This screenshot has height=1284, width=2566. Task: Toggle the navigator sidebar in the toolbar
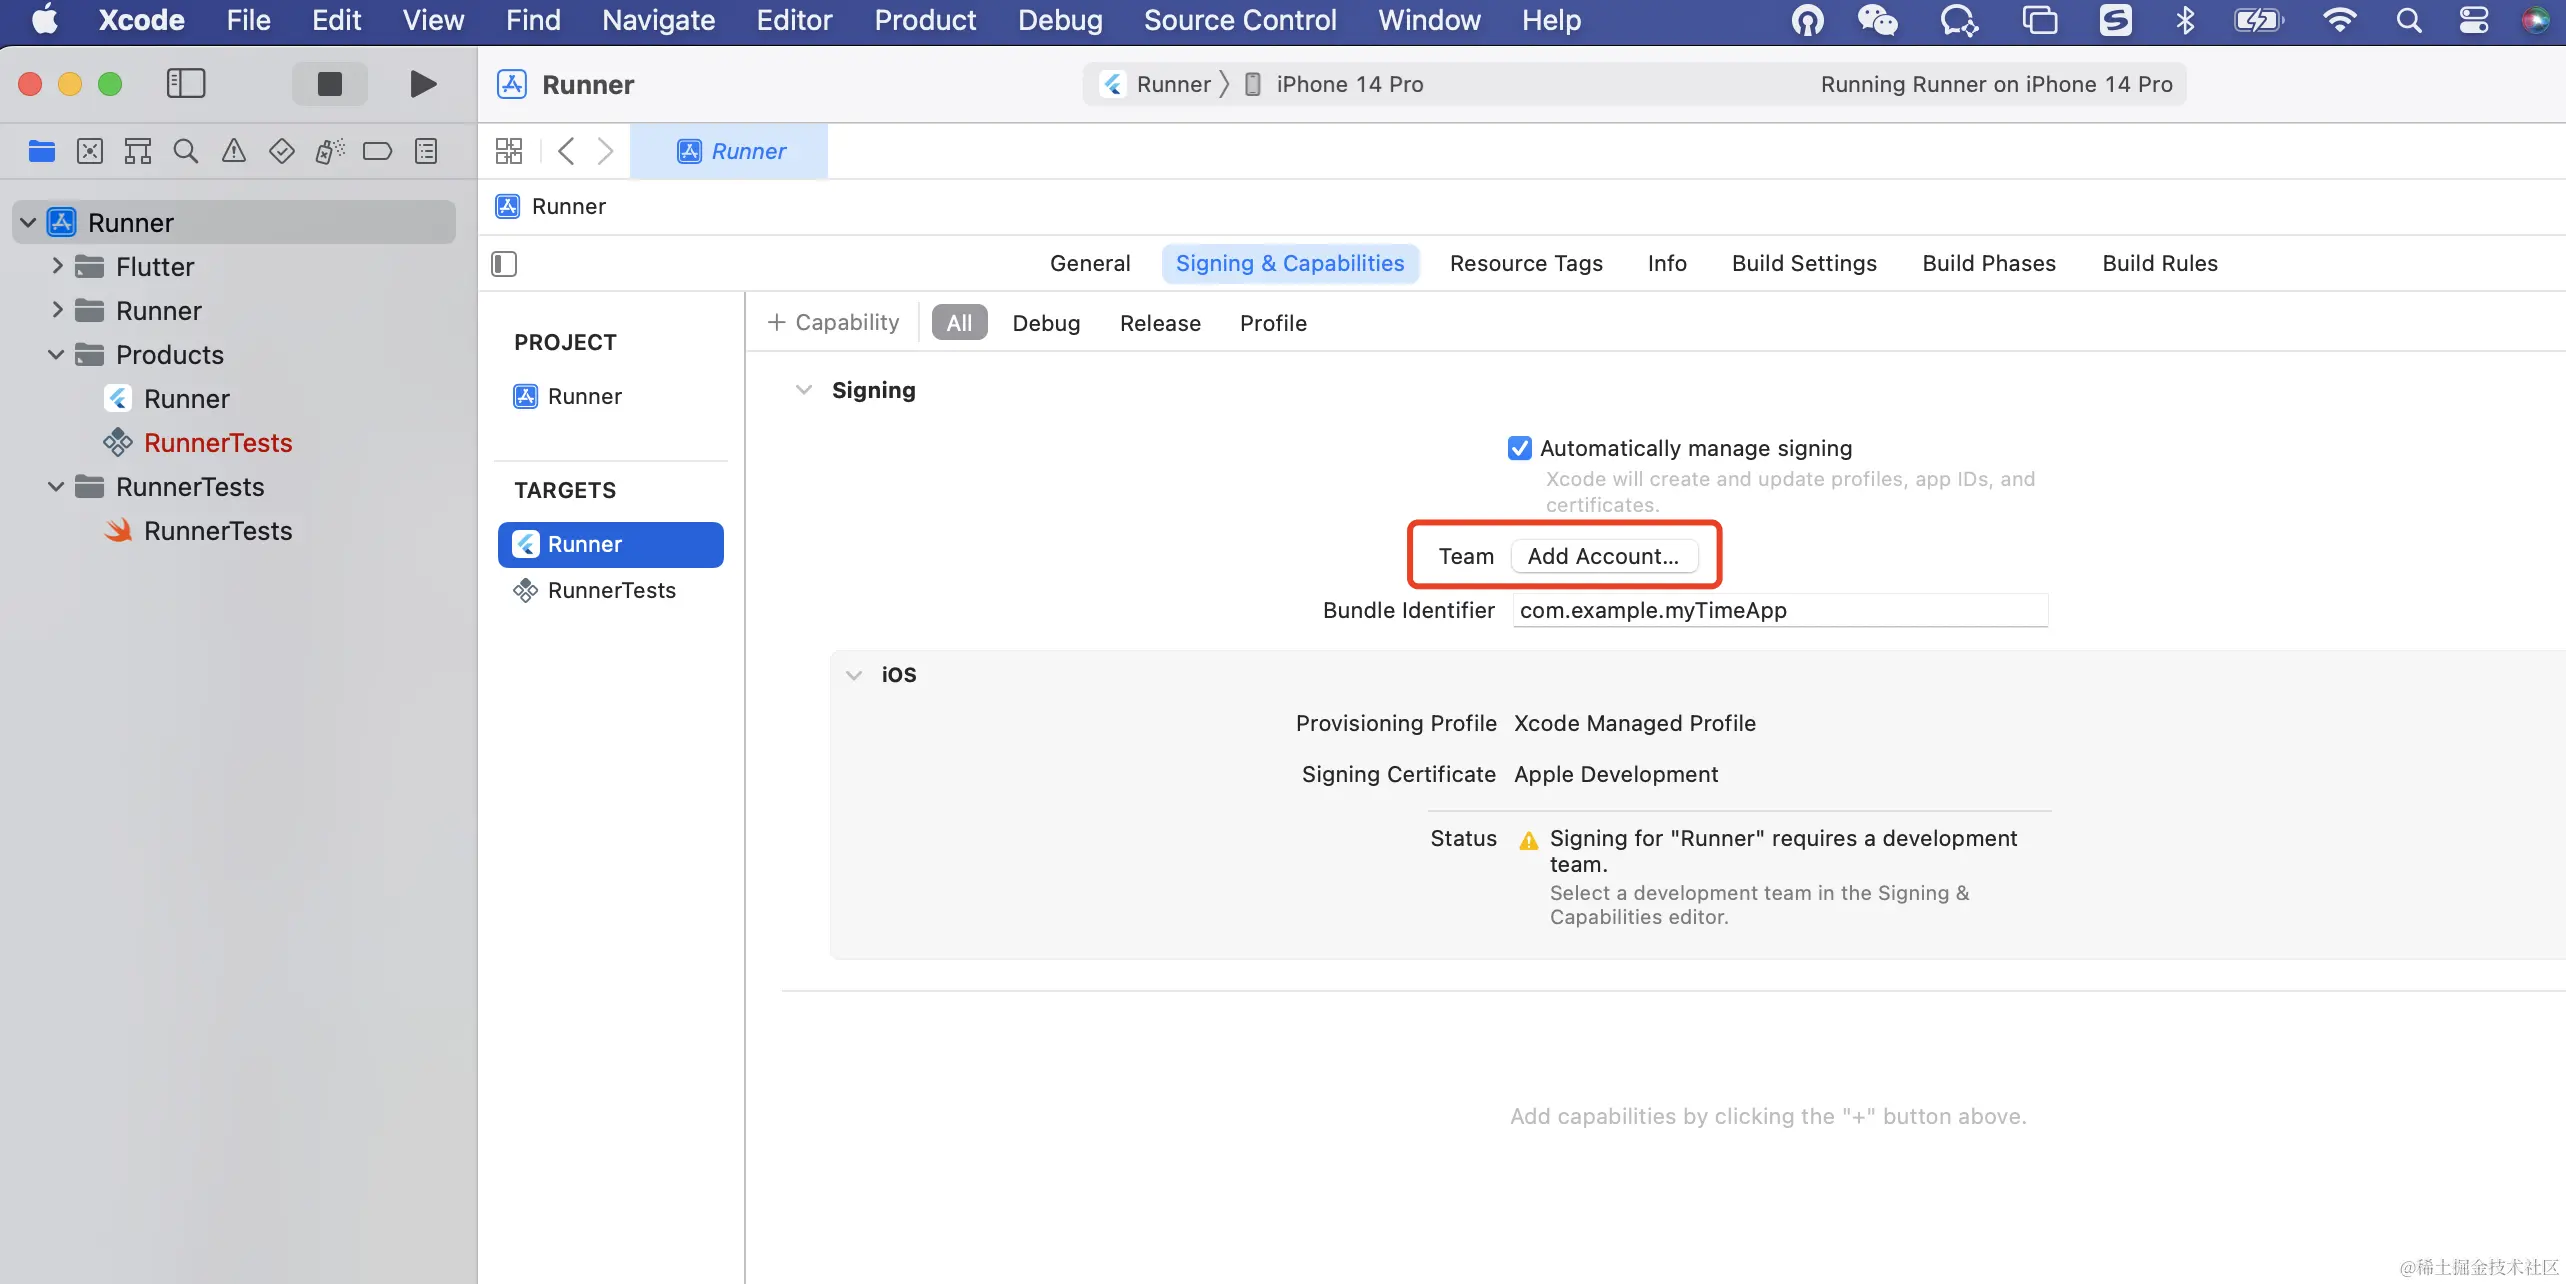[x=185, y=84]
